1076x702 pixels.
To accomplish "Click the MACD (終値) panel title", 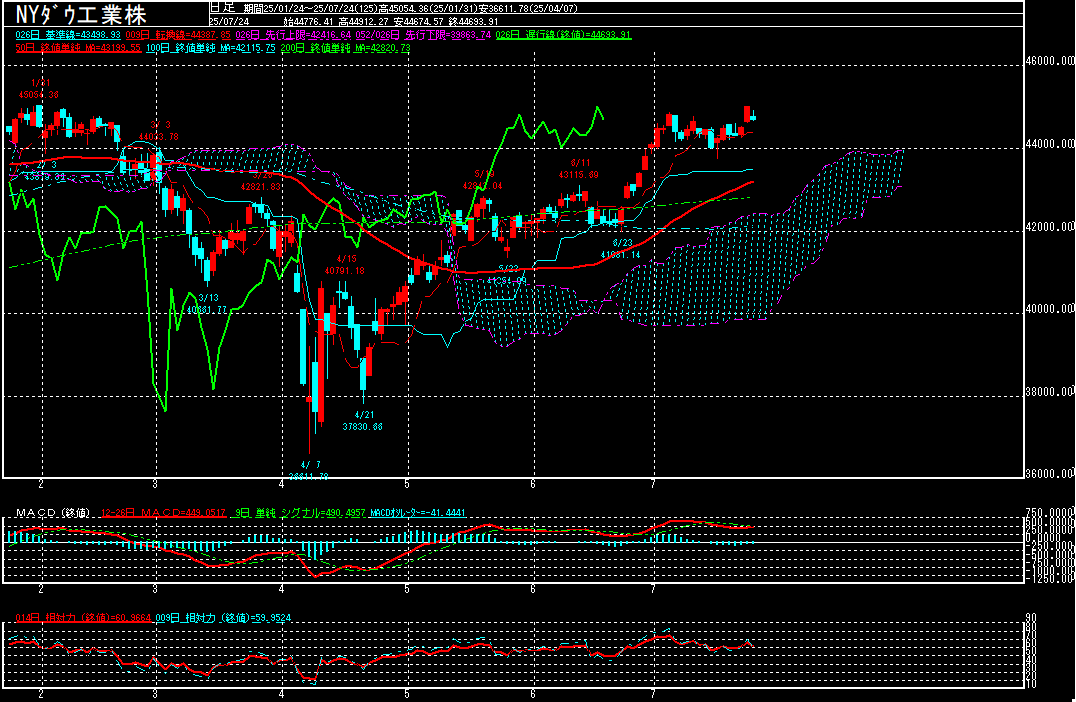I will [x=54, y=513].
